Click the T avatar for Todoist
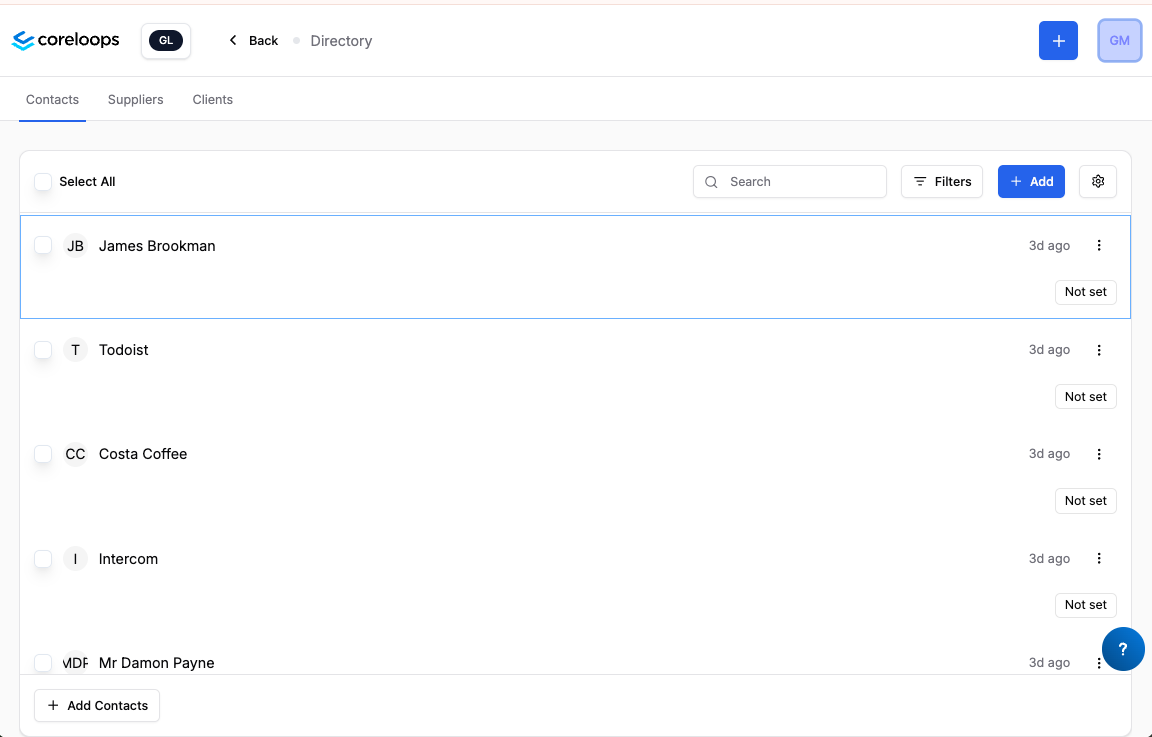The height and width of the screenshot is (737, 1152). tap(75, 350)
